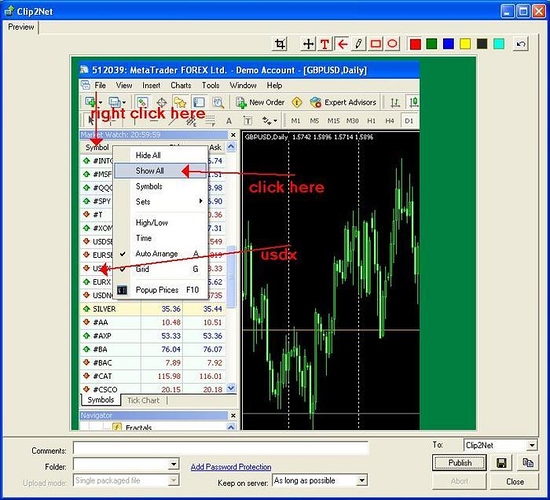Select the Symbols tab in Market Watch
The width and height of the screenshot is (550, 500).
[101, 400]
